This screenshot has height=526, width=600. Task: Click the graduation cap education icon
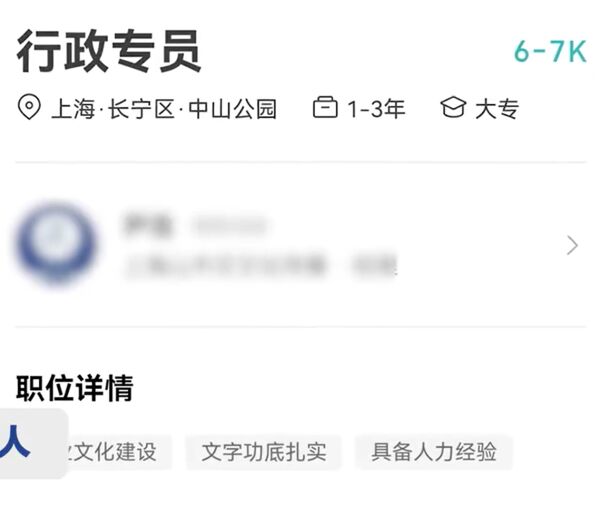[453, 107]
